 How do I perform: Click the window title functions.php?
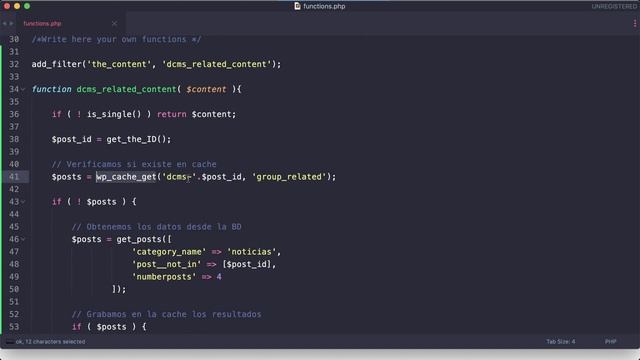point(324,6)
